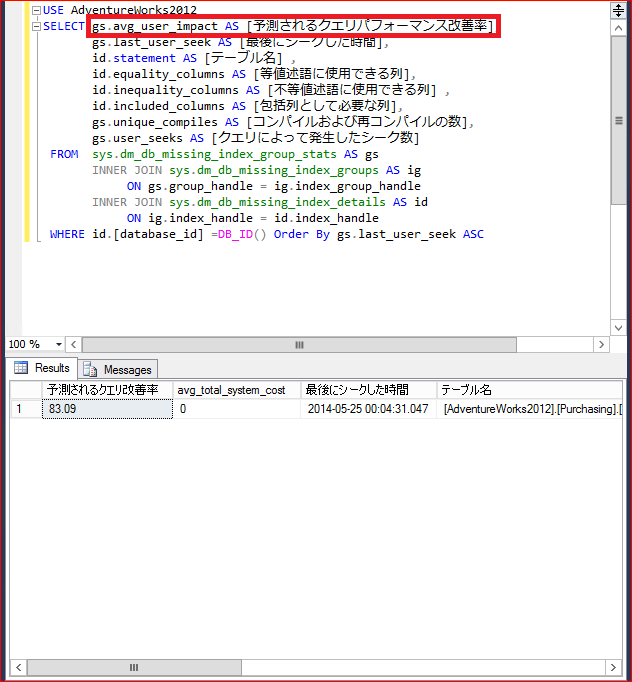Click id.statement in the query
The width and height of the screenshot is (632, 682).
(134, 58)
